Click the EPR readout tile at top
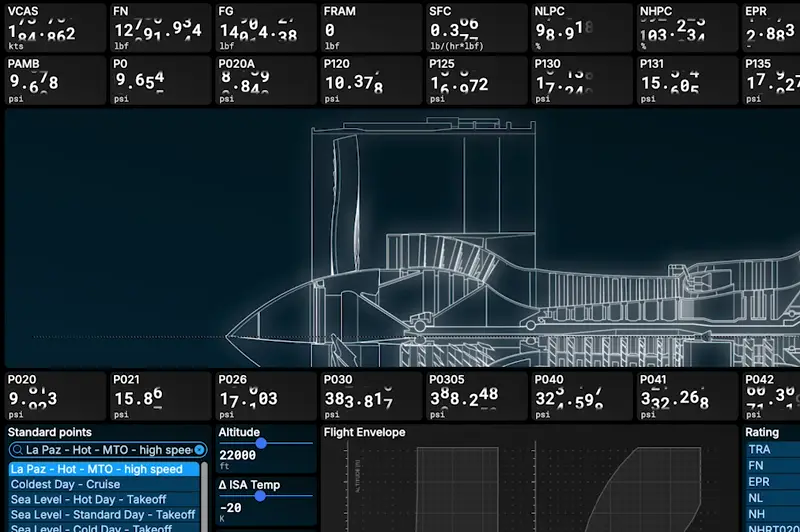The height and width of the screenshot is (532, 800). click(x=771, y=28)
